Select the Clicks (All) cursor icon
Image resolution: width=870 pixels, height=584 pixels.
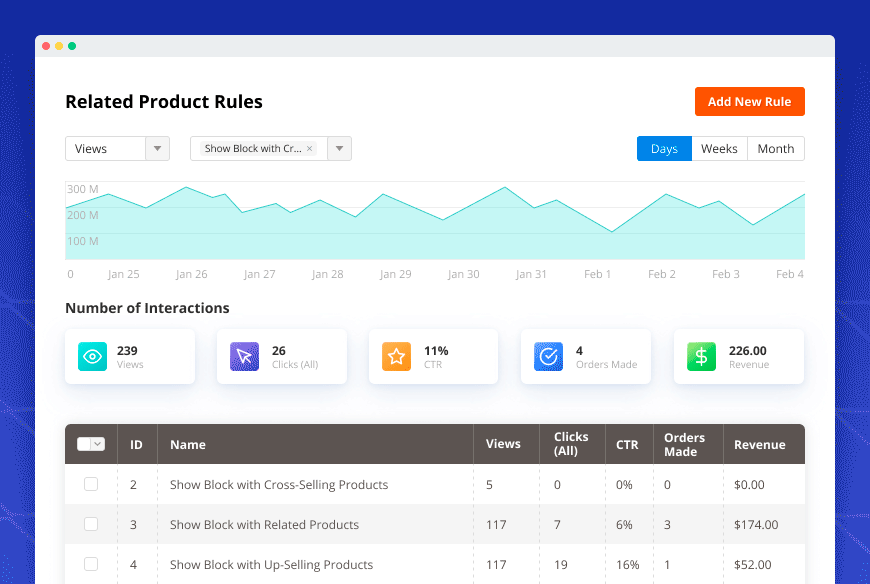(243, 356)
